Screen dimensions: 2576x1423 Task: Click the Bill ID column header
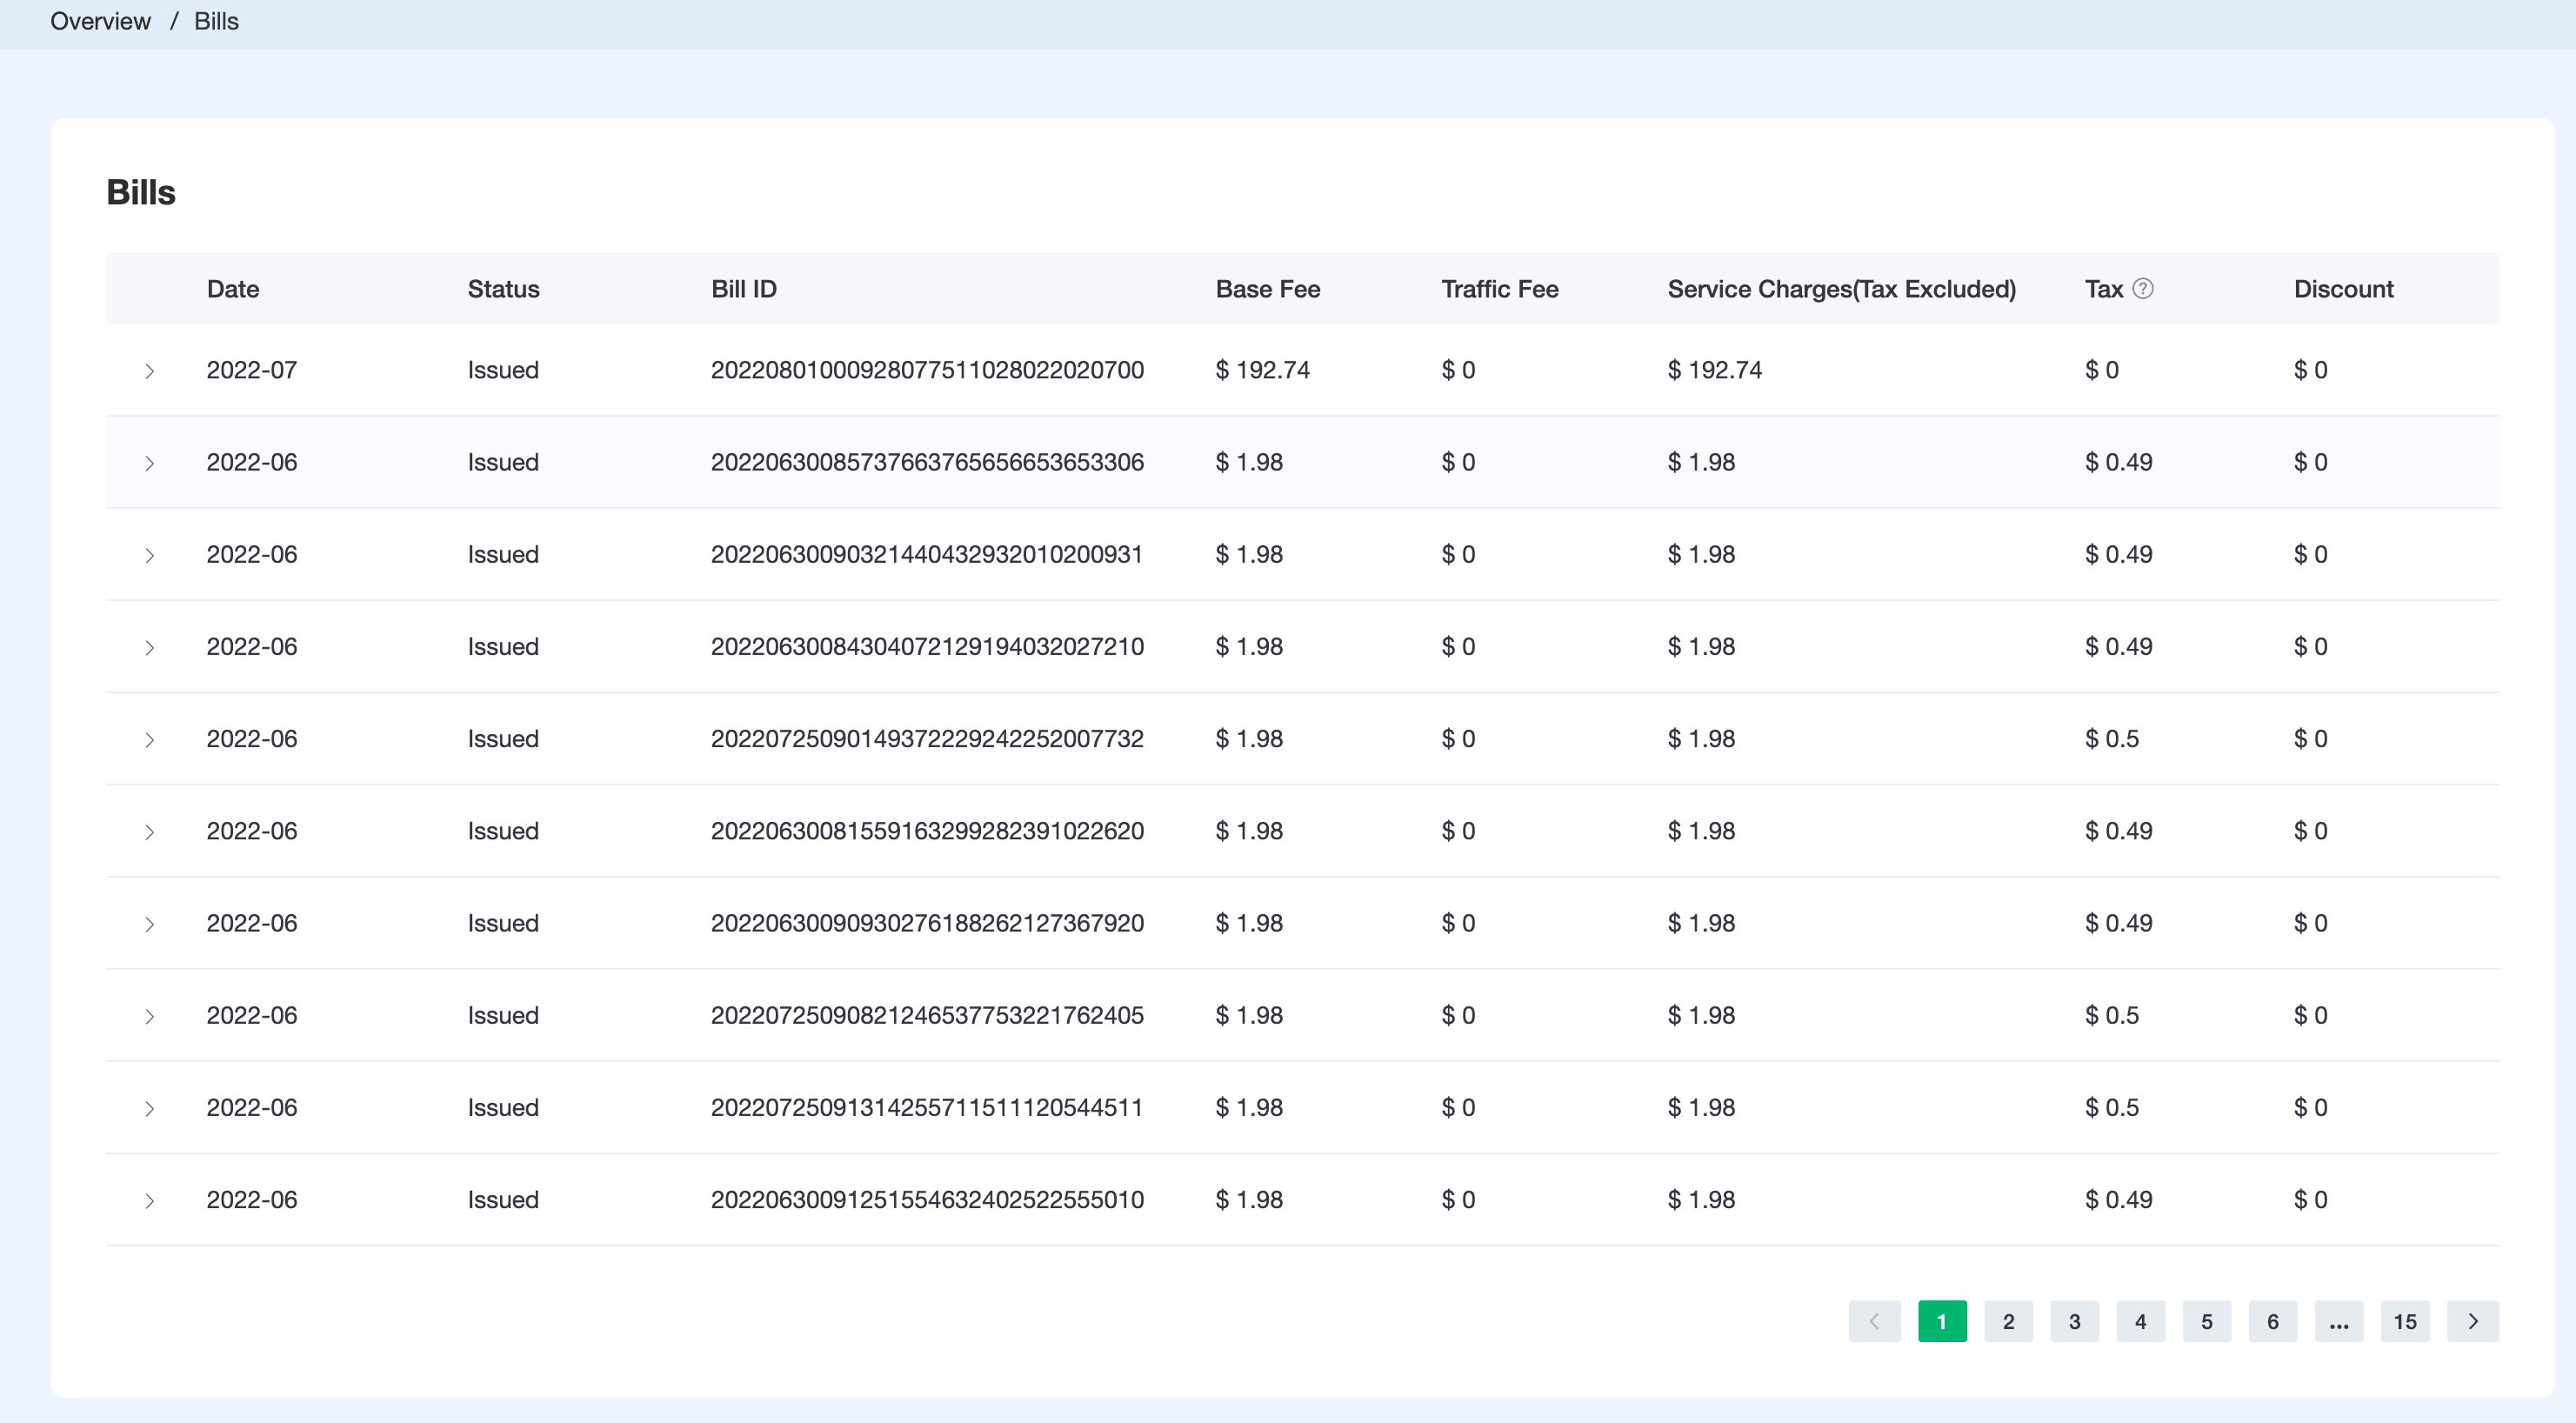tap(743, 289)
